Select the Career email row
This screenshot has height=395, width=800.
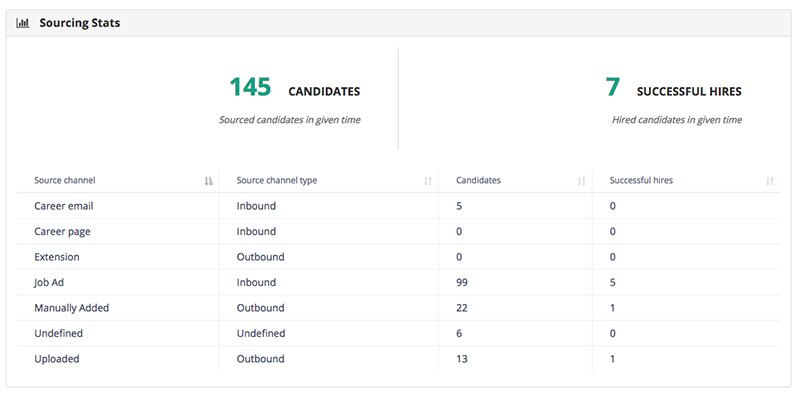tap(398, 206)
